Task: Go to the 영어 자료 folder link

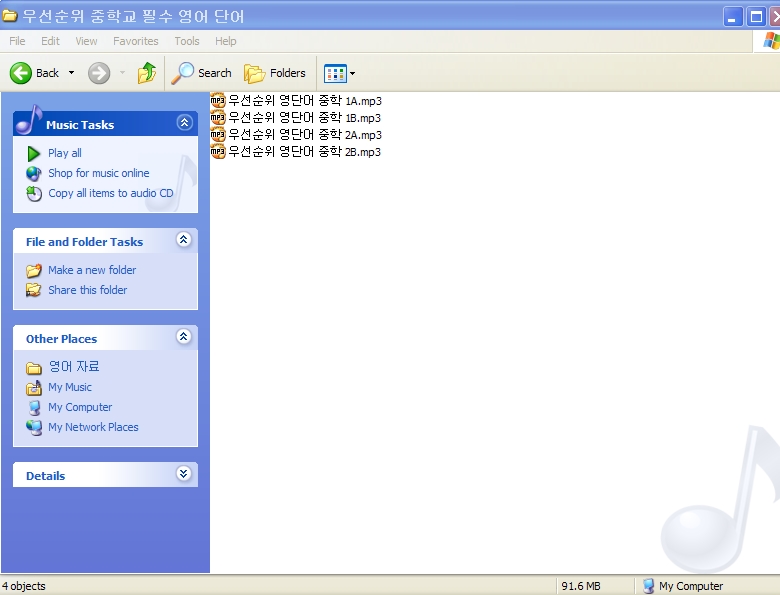Action: point(74,367)
